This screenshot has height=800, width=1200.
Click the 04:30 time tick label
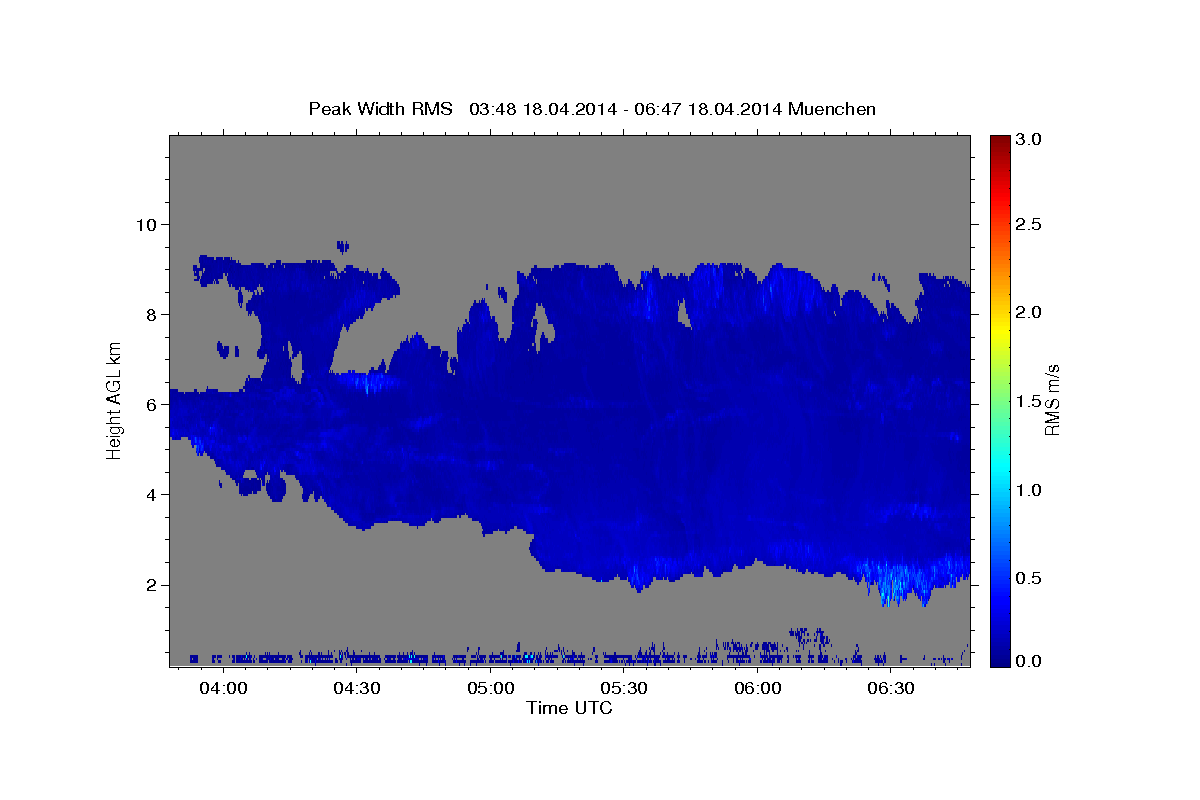(x=357, y=689)
